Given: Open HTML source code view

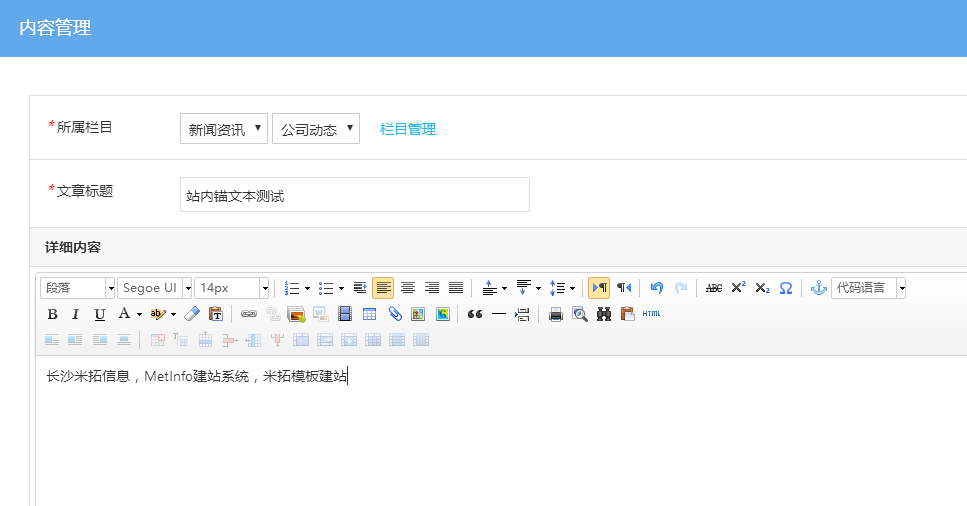Looking at the screenshot, I should (x=651, y=314).
